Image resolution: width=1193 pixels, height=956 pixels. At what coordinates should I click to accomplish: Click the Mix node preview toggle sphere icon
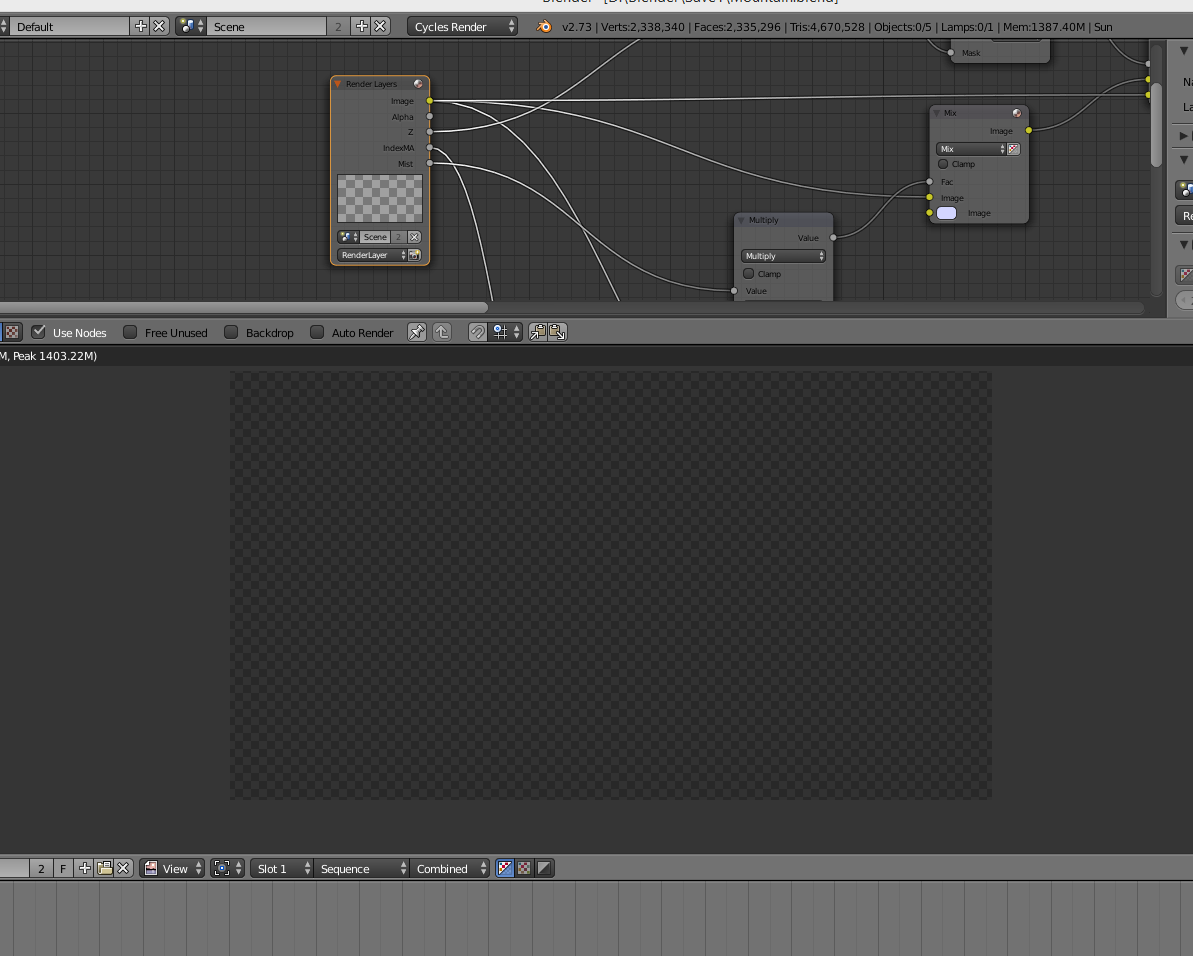point(1016,113)
